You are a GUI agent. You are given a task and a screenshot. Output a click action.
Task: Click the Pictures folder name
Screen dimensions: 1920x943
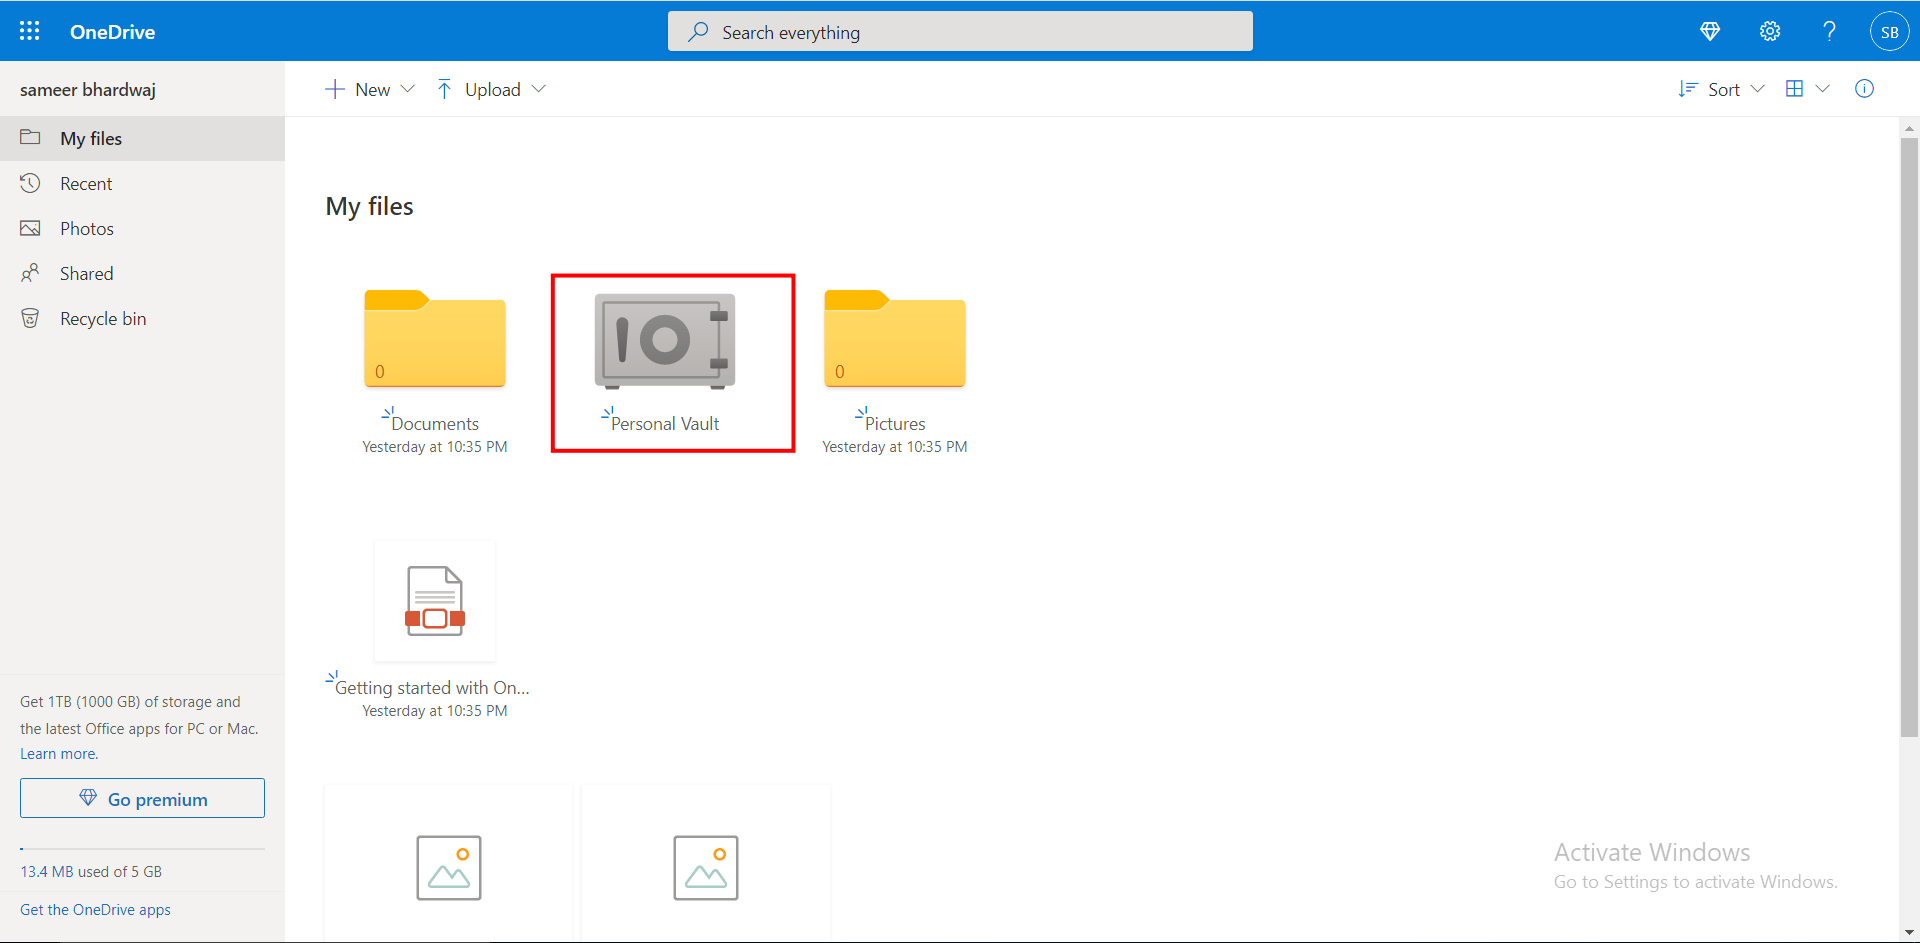895,423
